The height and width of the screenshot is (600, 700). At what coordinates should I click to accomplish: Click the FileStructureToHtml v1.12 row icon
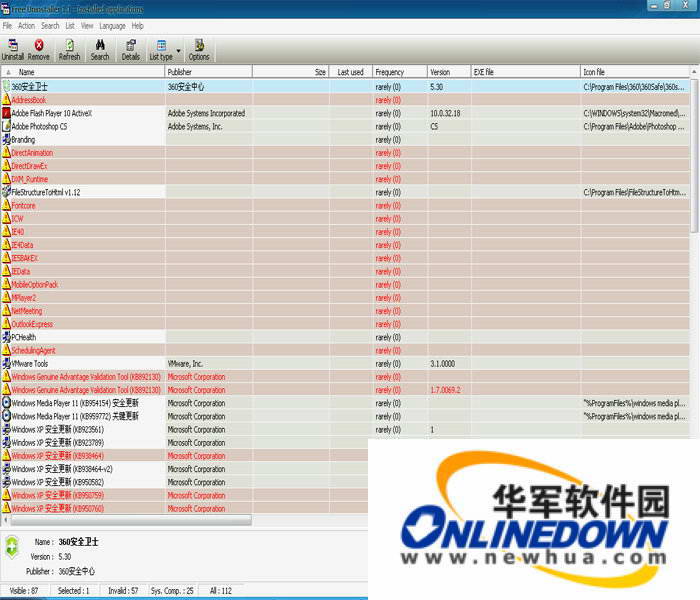[x=6, y=192]
